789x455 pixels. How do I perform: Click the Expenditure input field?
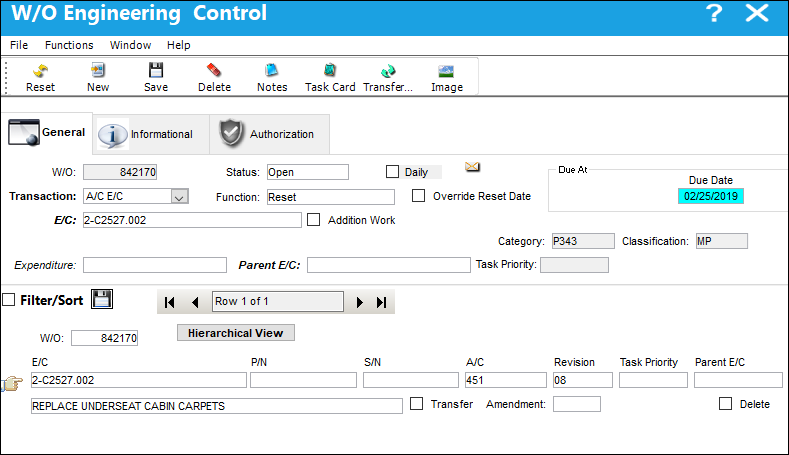[x=155, y=265]
